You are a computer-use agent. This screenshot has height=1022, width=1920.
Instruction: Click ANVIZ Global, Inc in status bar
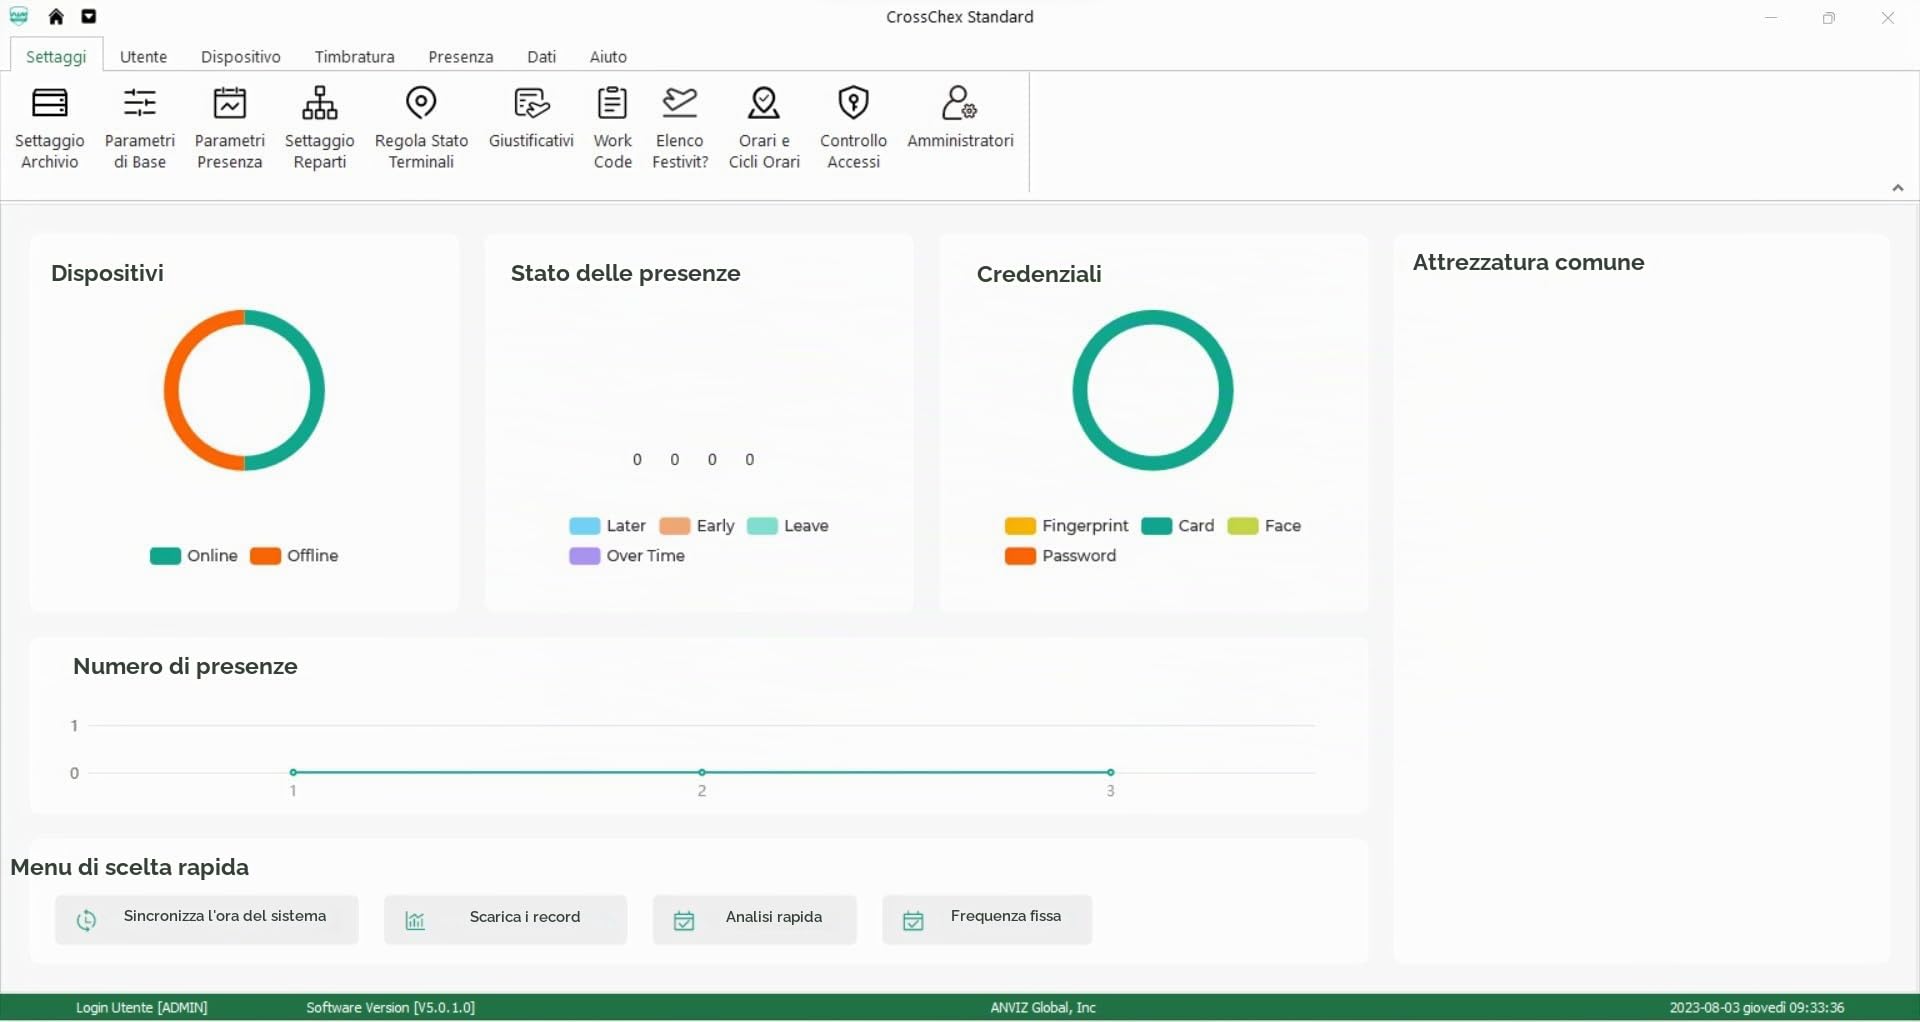1043,1007
